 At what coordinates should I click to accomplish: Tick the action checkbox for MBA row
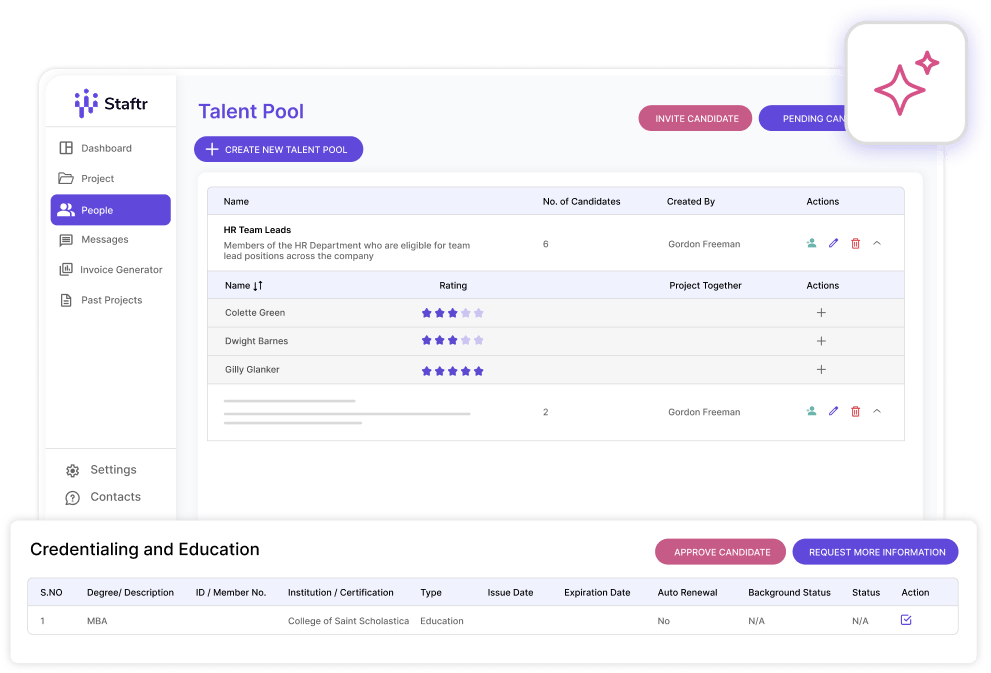(x=906, y=620)
